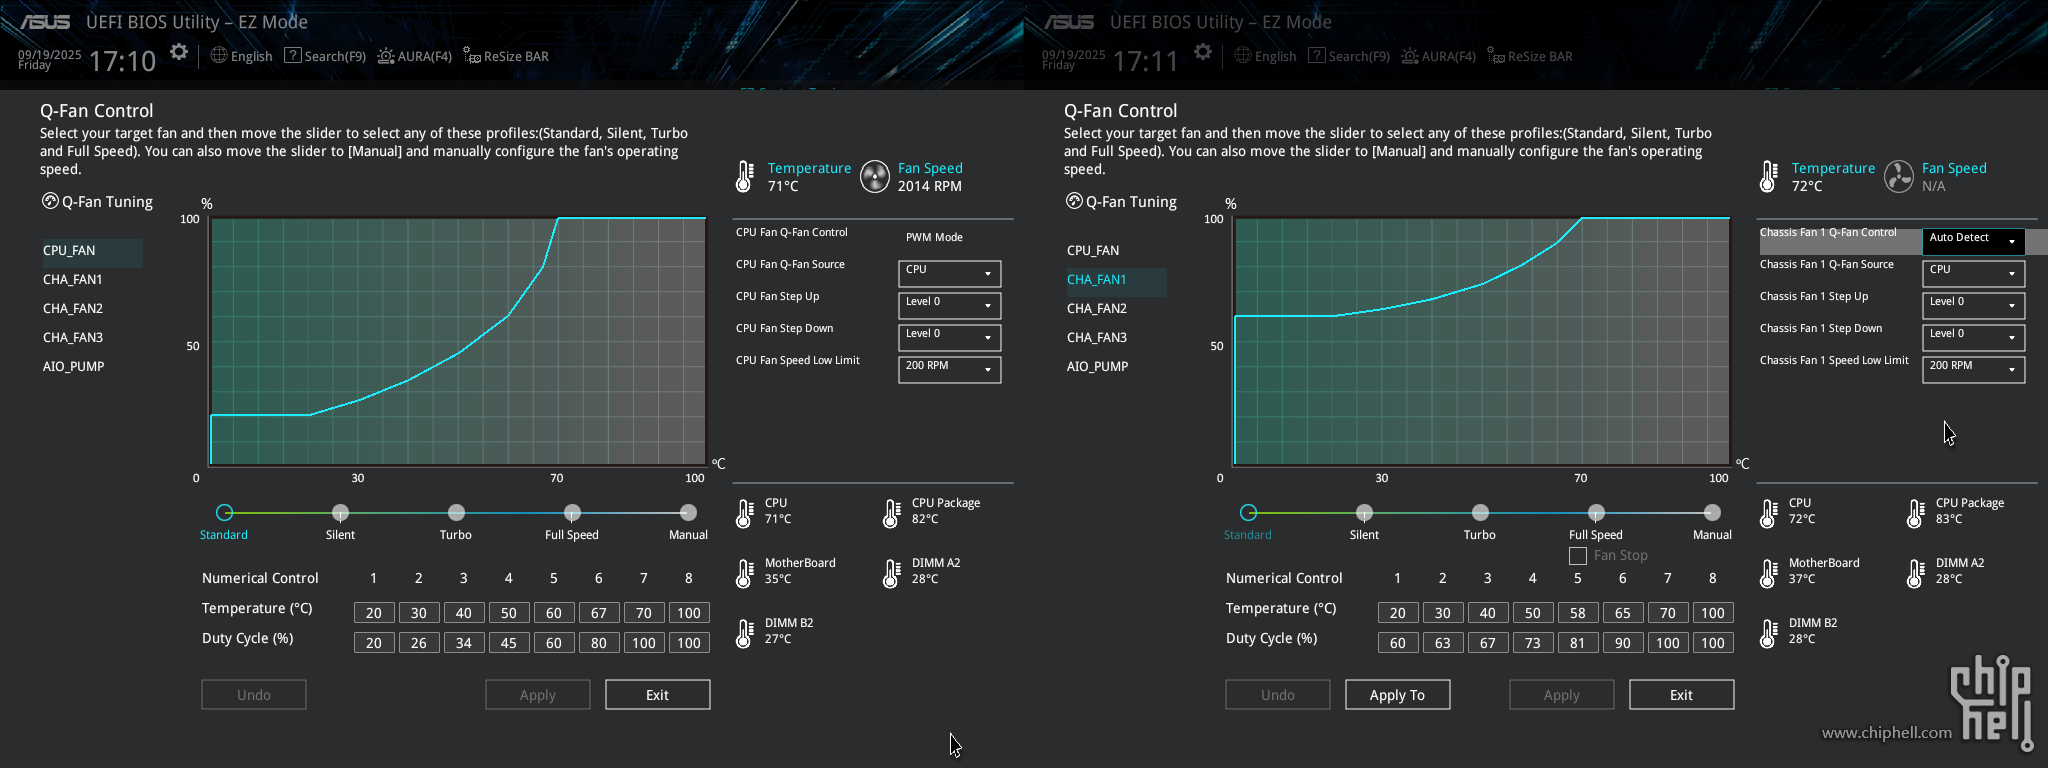Open Chassis Fan 1 Speed Low Limit dropdown

coord(1974,369)
